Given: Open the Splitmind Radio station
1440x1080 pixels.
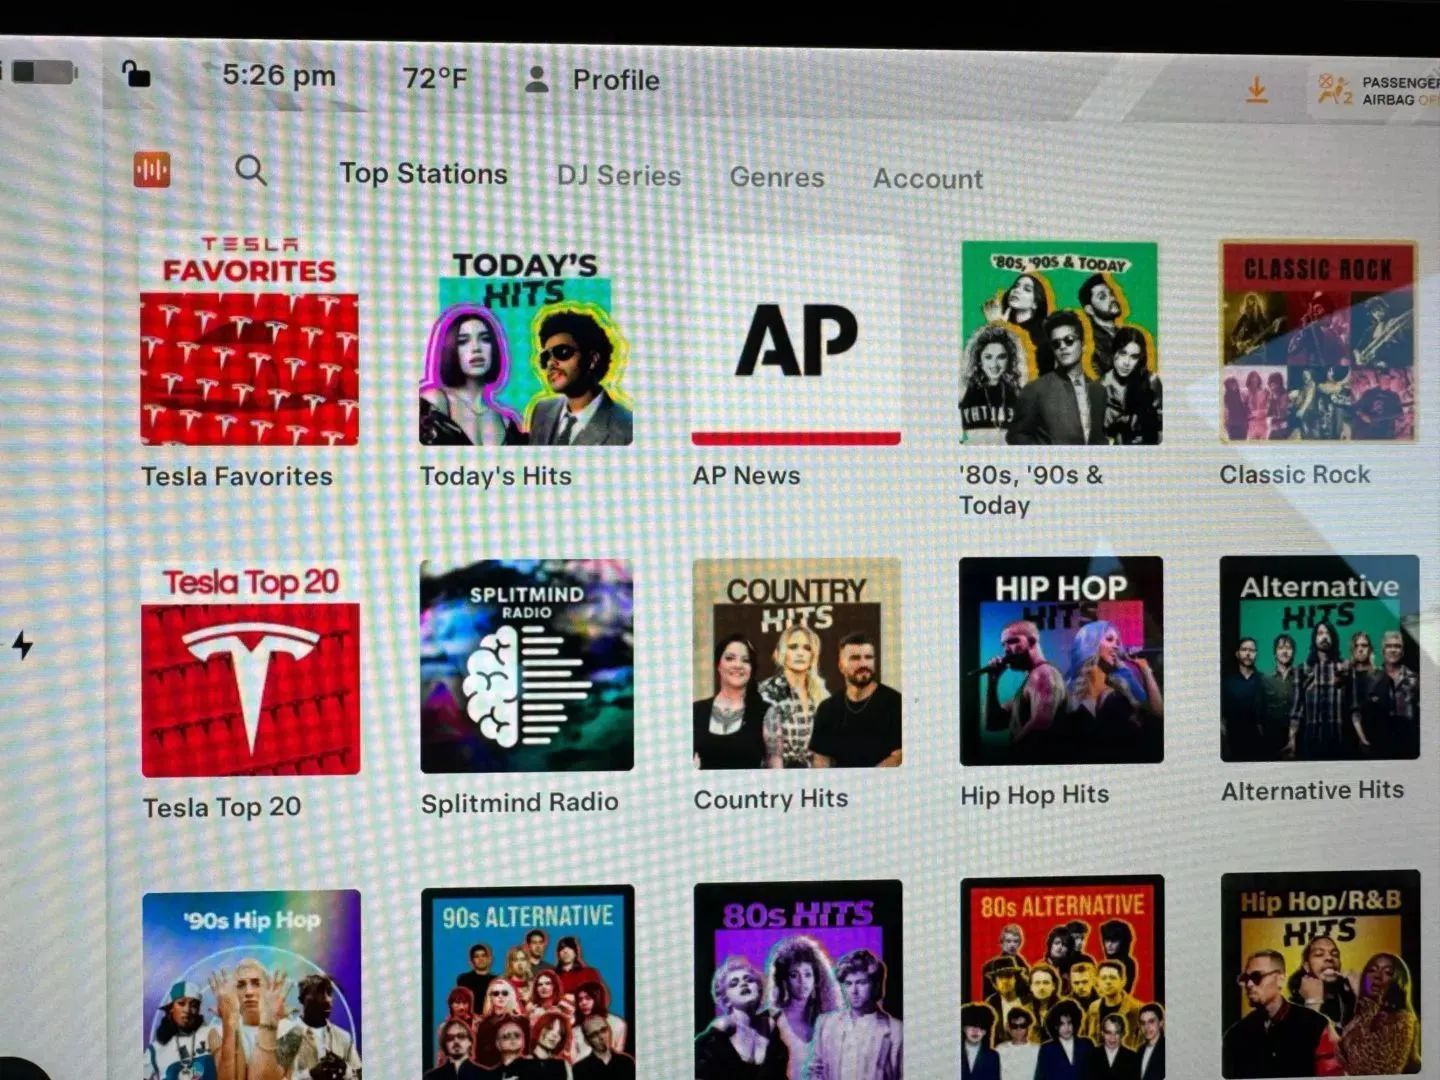Looking at the screenshot, I should [526, 666].
